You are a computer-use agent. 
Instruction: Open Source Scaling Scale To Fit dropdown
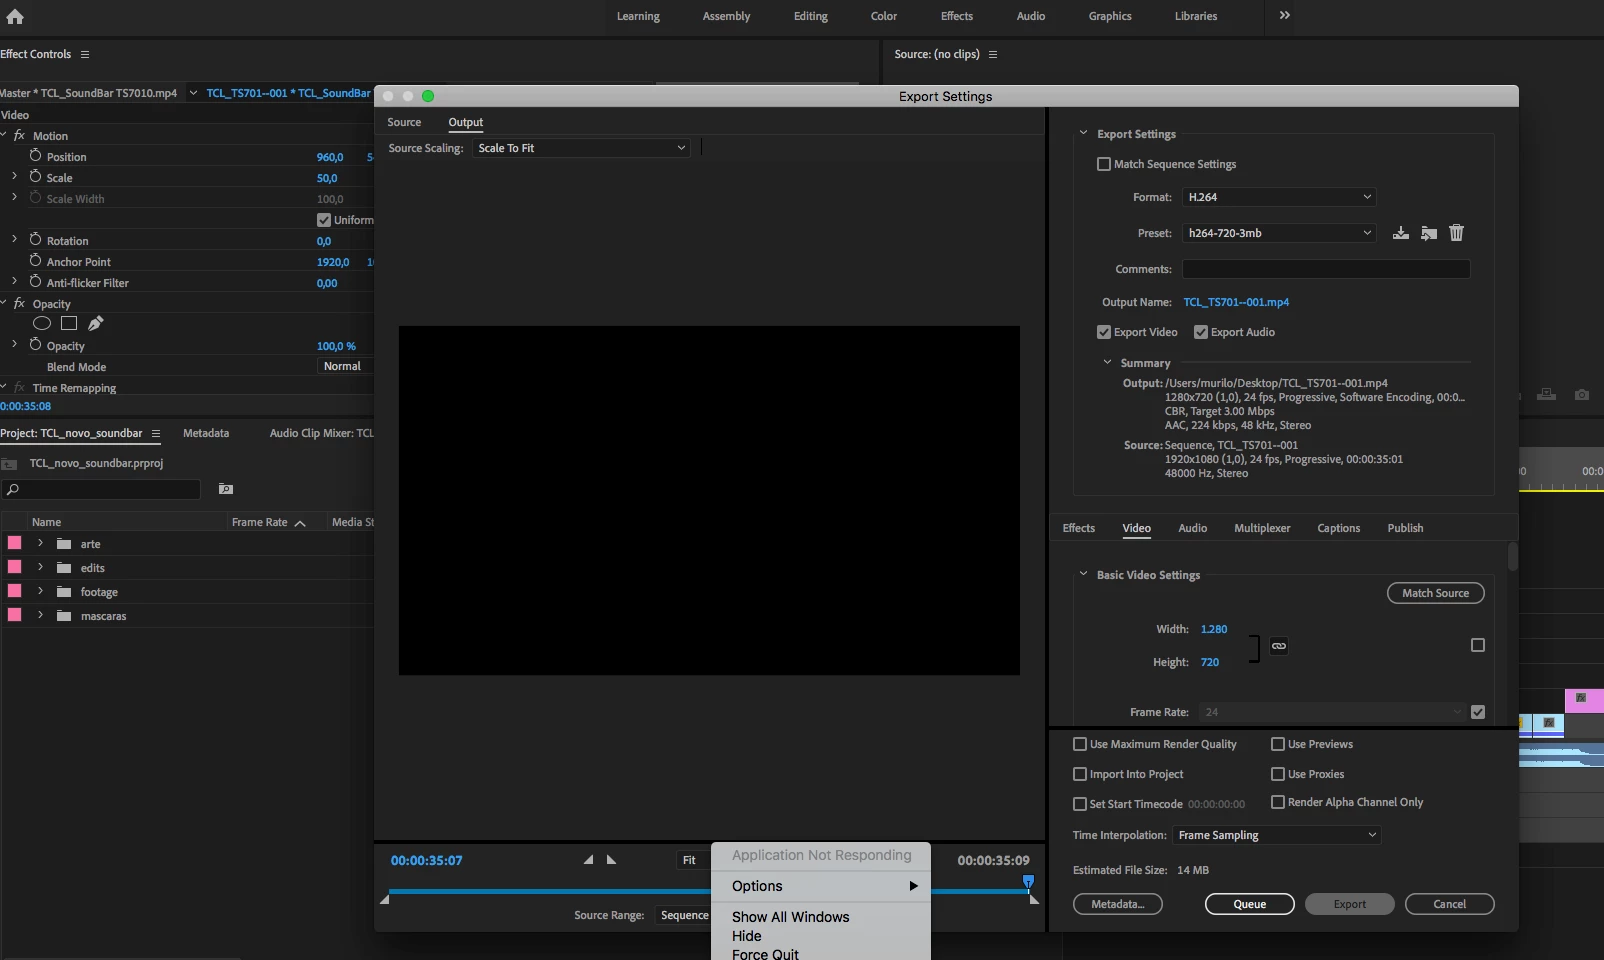(x=581, y=148)
